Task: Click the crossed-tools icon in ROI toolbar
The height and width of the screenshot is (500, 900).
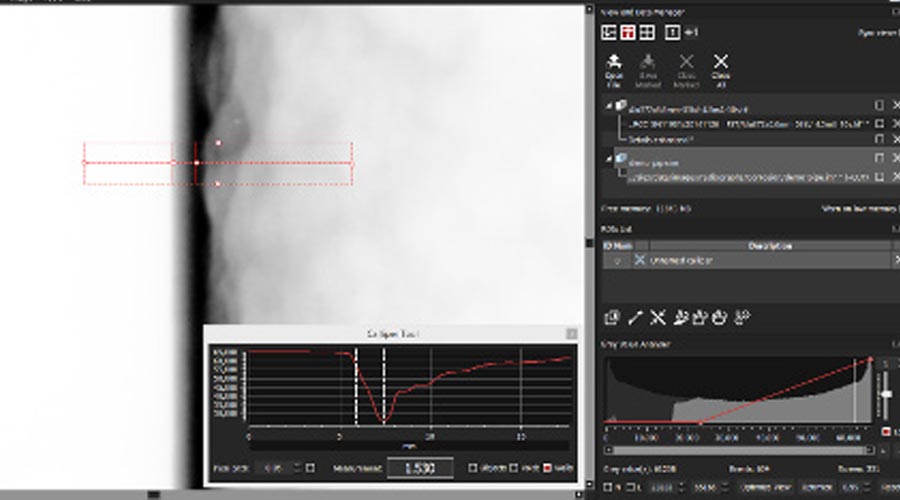Action: coord(657,317)
